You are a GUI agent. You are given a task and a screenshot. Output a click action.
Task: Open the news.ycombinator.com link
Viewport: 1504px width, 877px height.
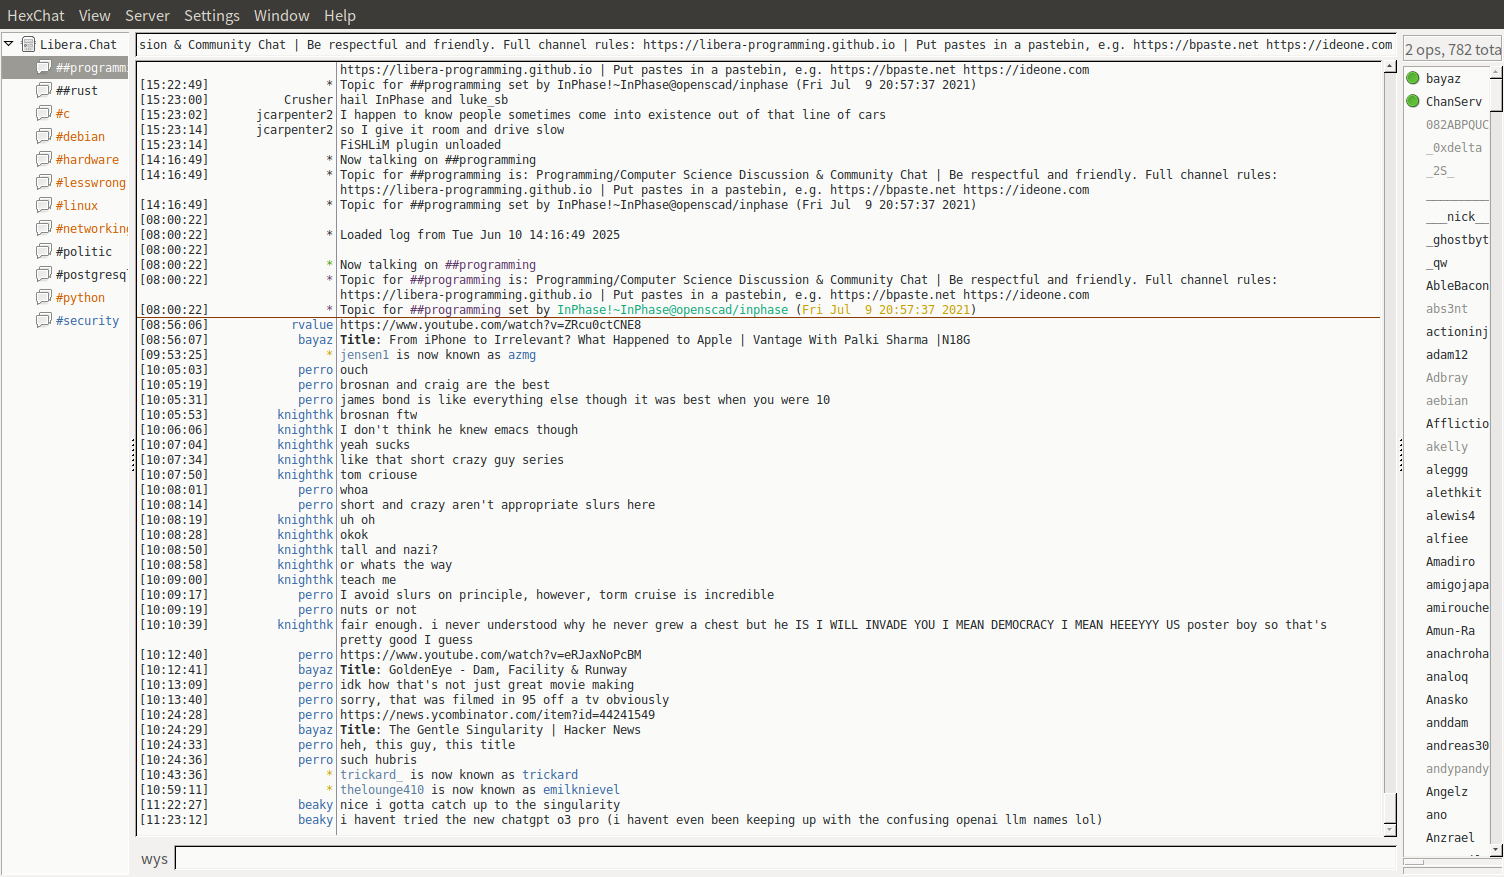click(x=497, y=715)
